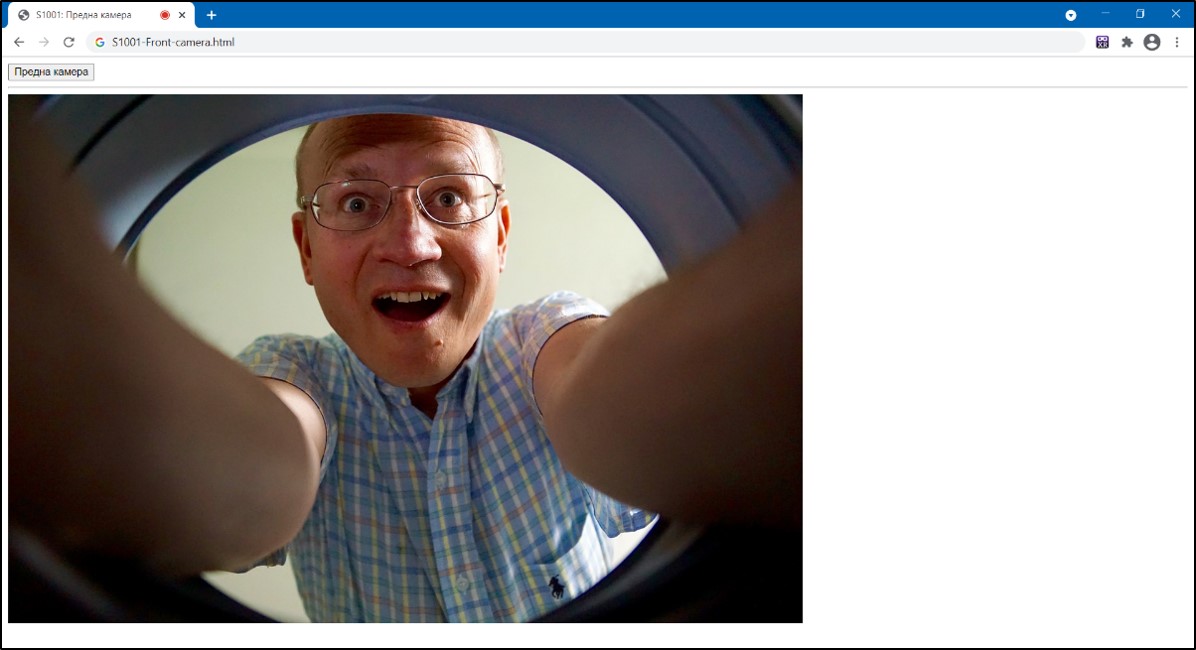Close the Chrome window

(1175, 14)
